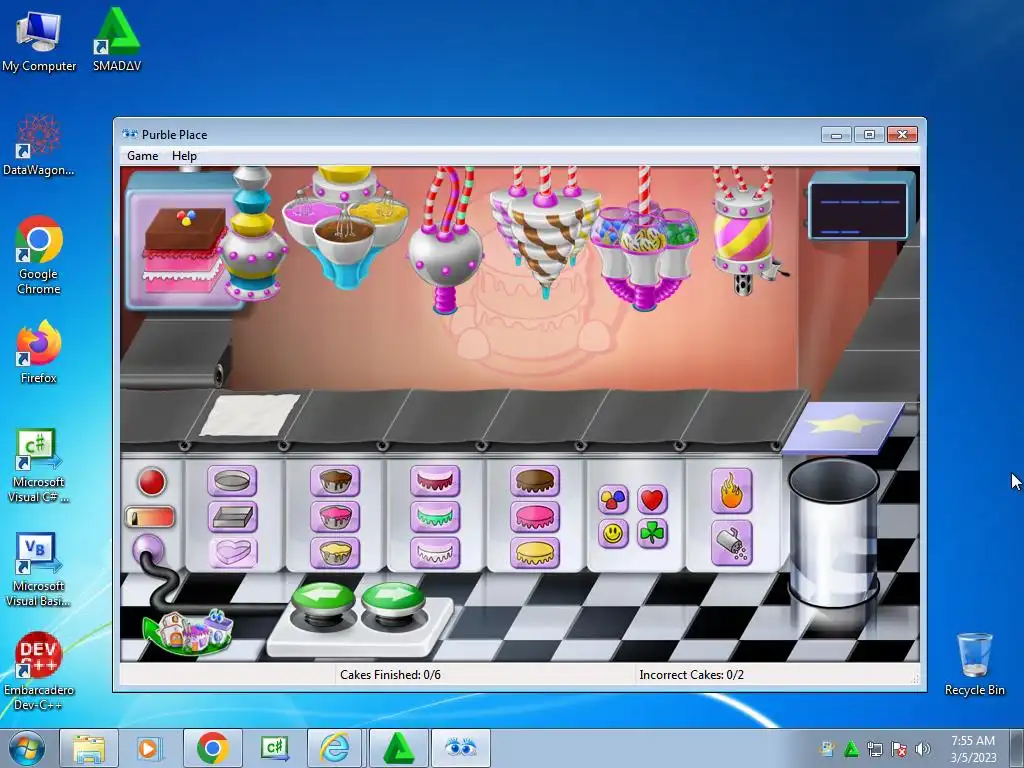This screenshot has width=1024, height=768.
Task: Open Microsoft Visual C# desktop shortcut
Action: coord(39,466)
